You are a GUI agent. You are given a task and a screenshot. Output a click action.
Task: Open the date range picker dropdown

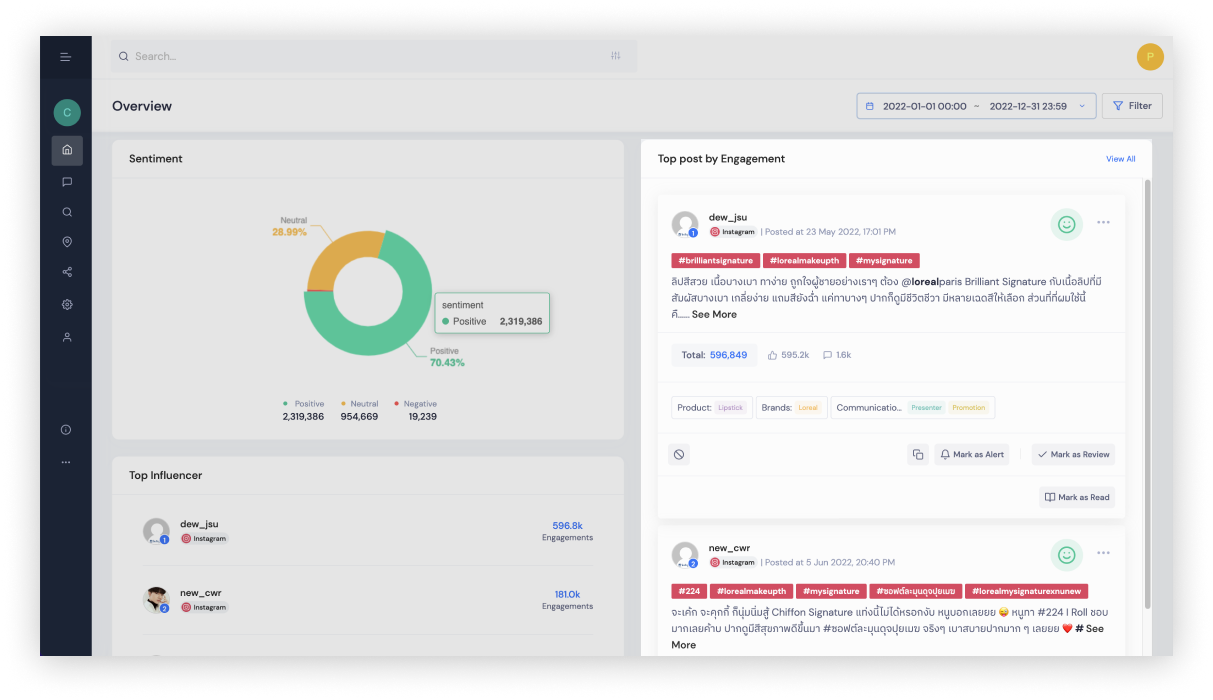(x=975, y=106)
